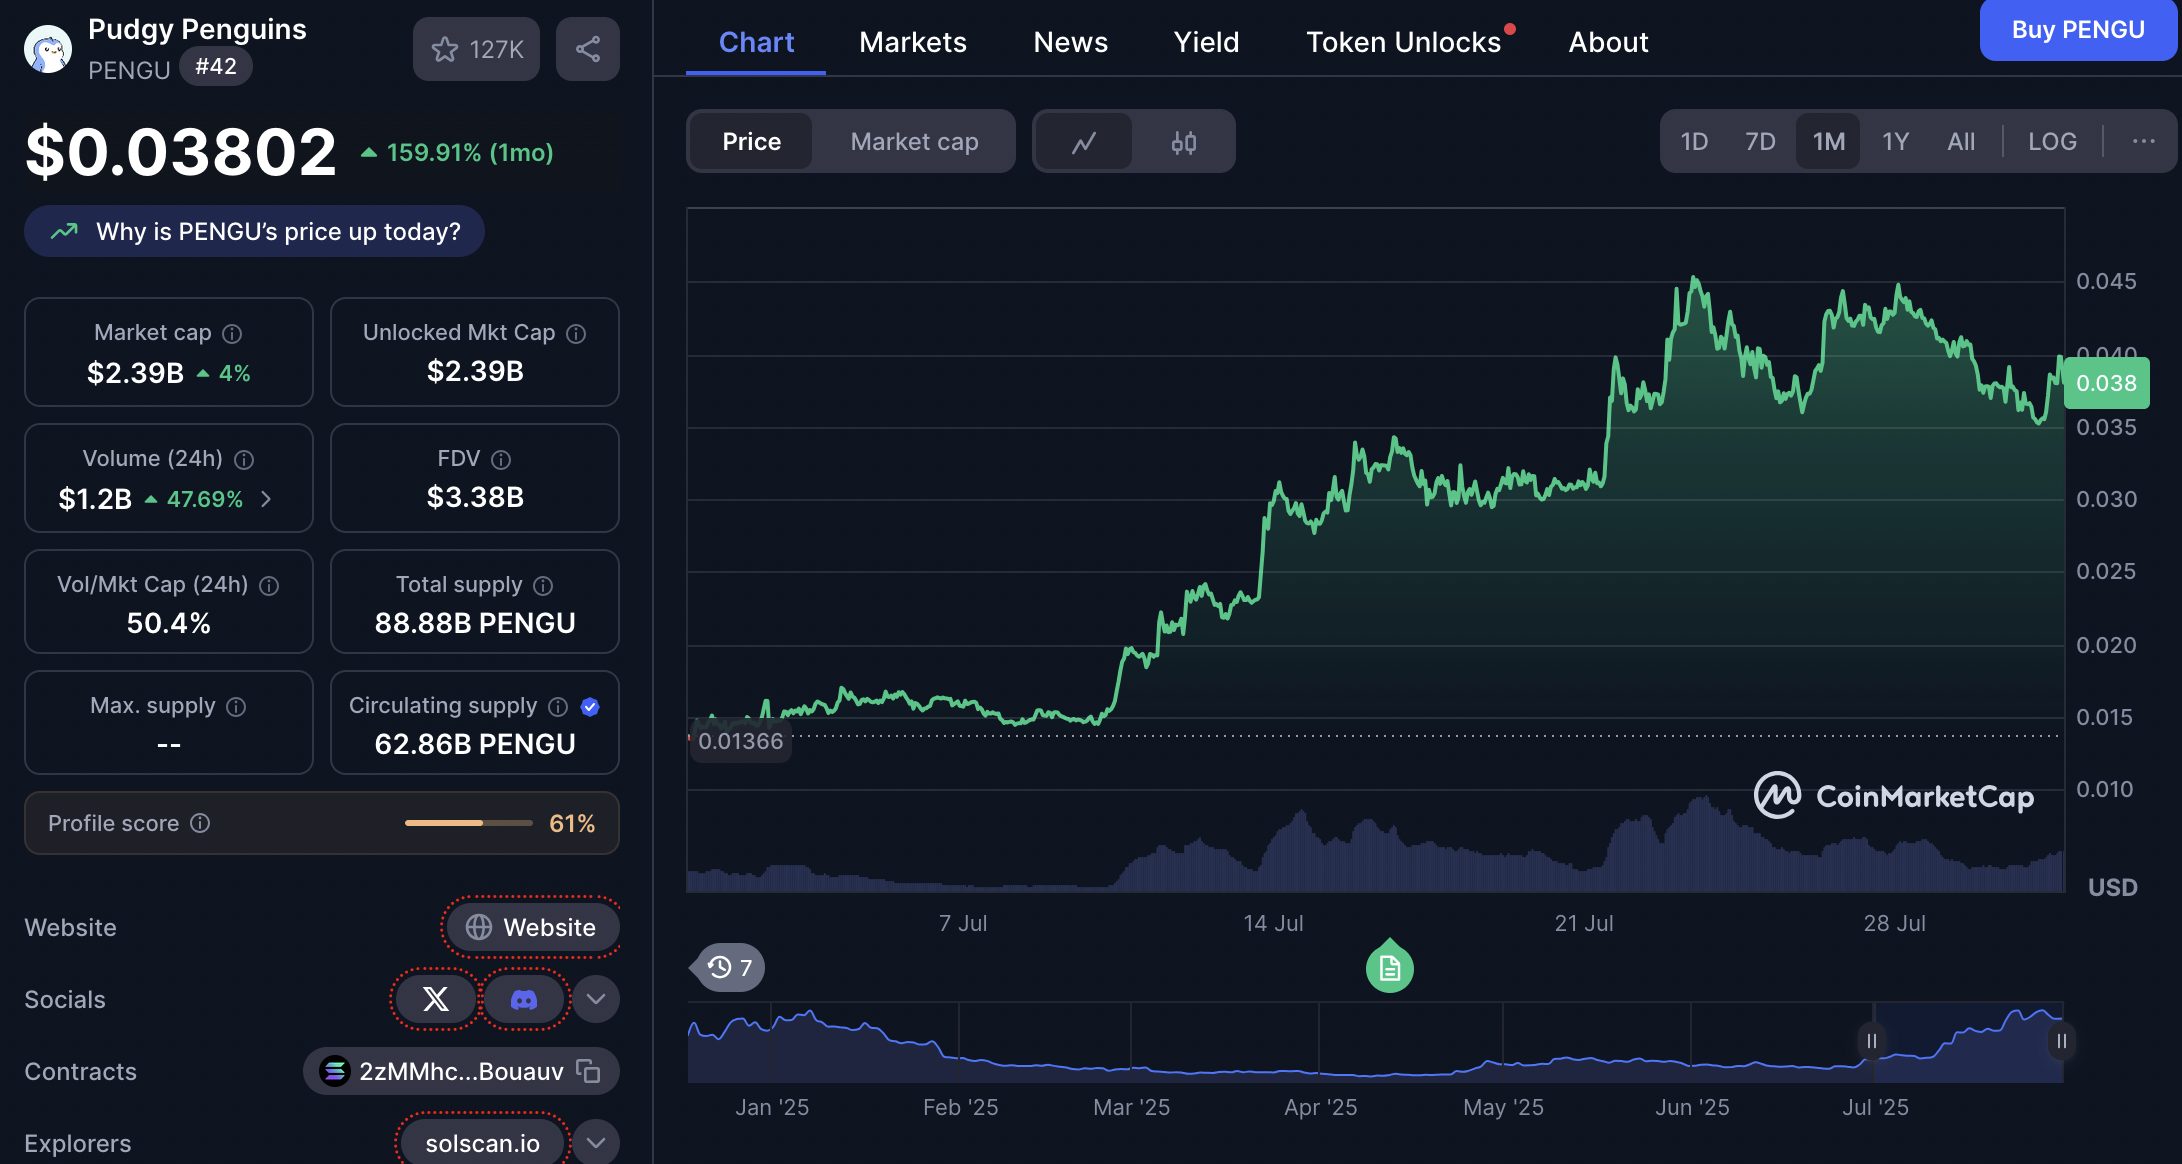Open solscan.io explorer link
The width and height of the screenshot is (2182, 1164).
[482, 1142]
